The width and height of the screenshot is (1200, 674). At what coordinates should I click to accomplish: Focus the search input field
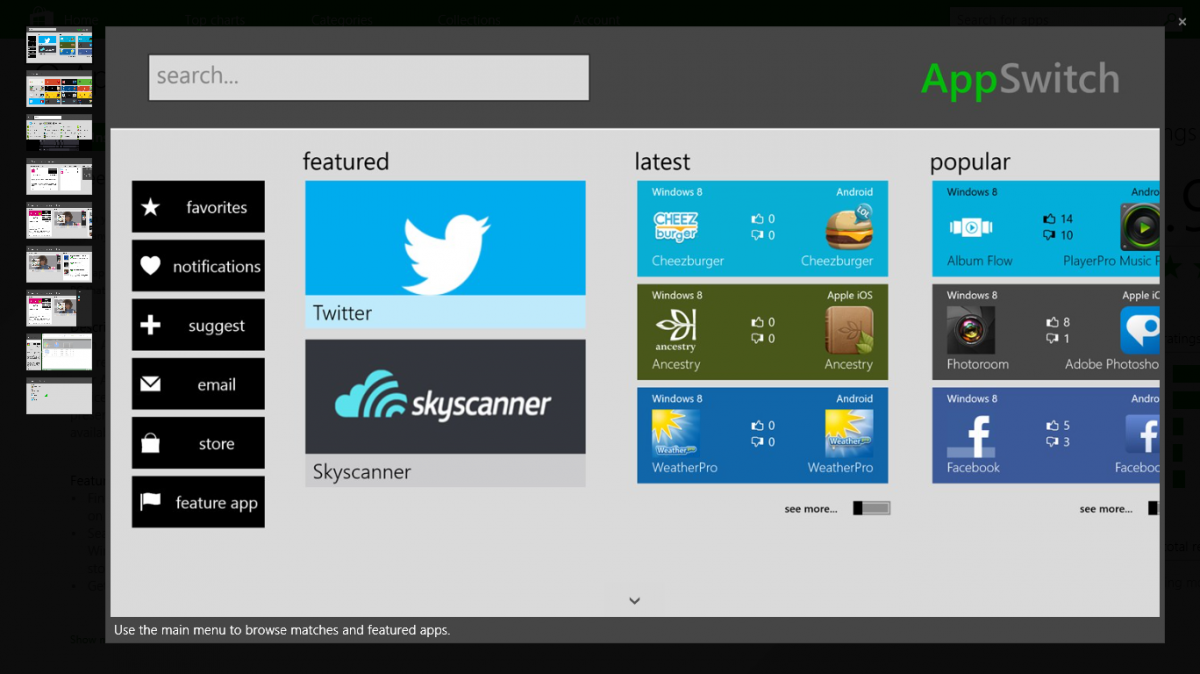(x=369, y=77)
